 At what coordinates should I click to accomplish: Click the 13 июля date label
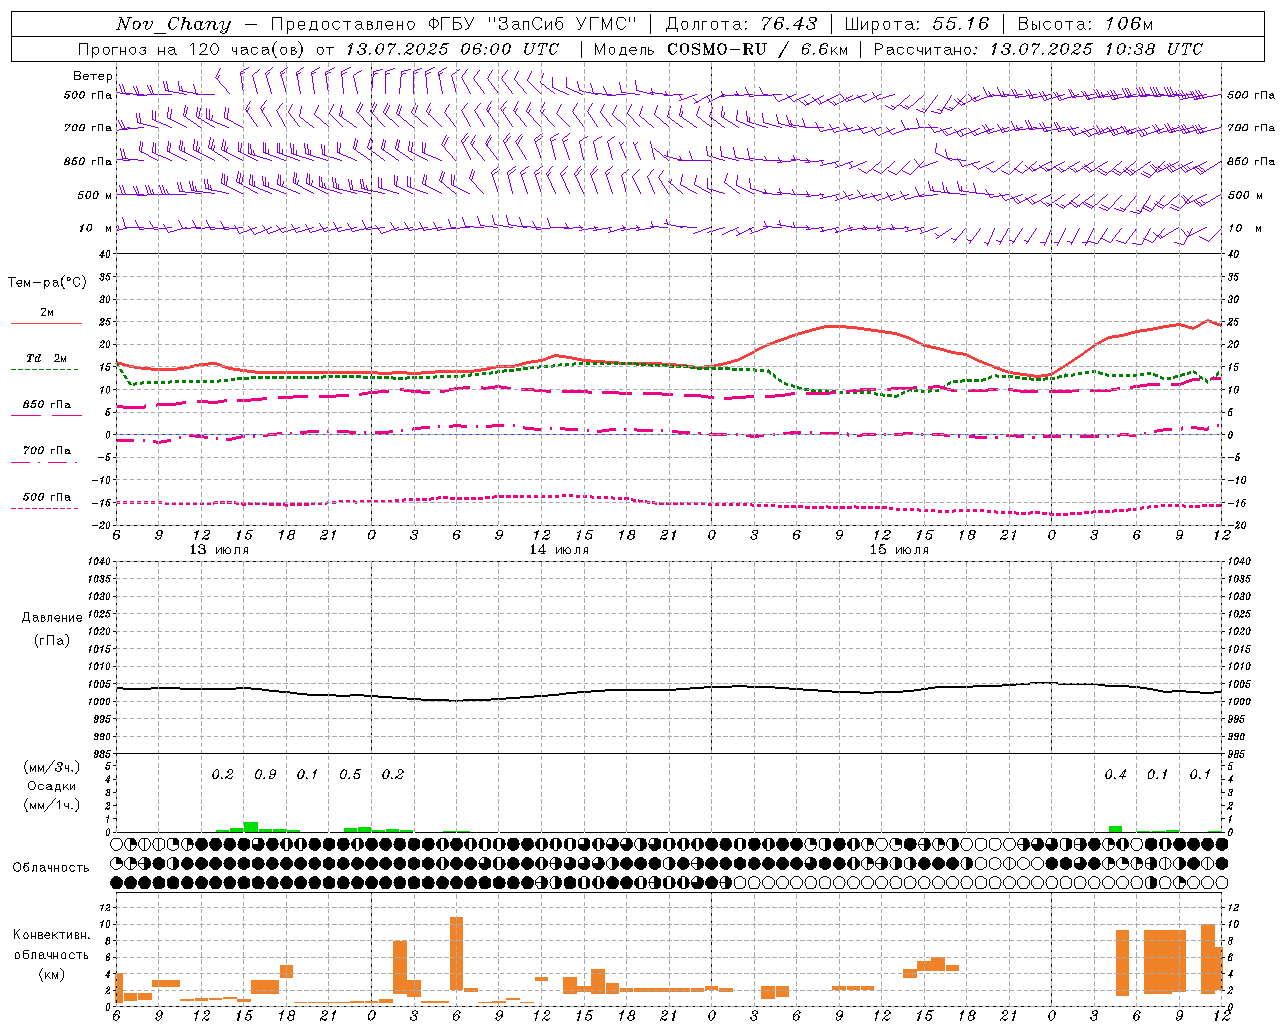coord(219,550)
